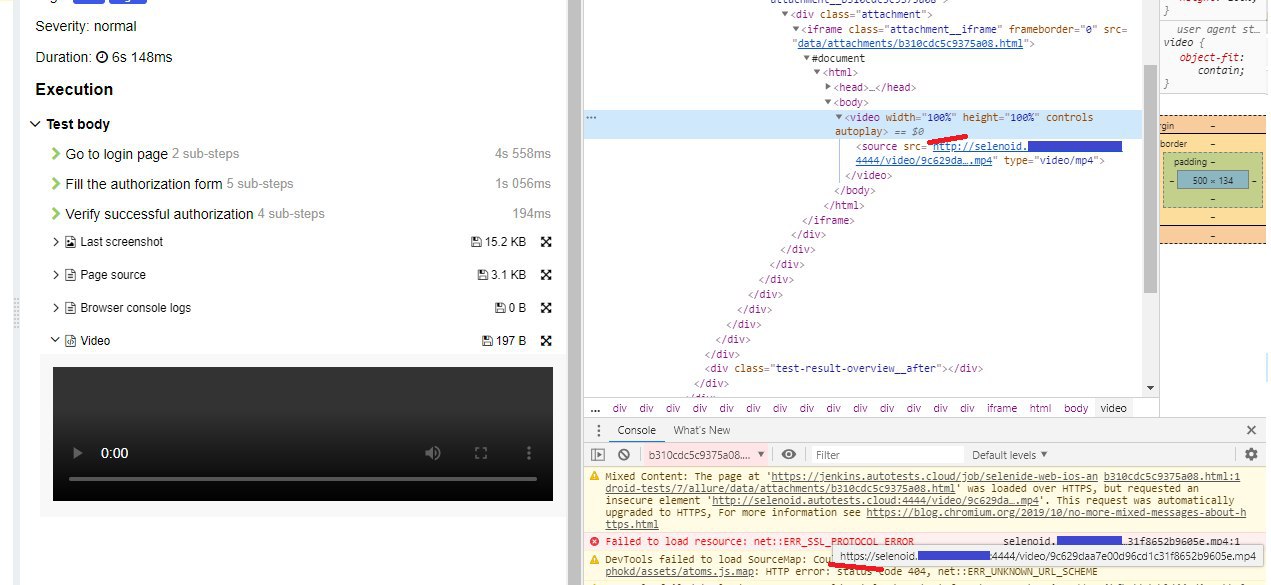
Task: Collapse the video element node
Action: [839, 118]
